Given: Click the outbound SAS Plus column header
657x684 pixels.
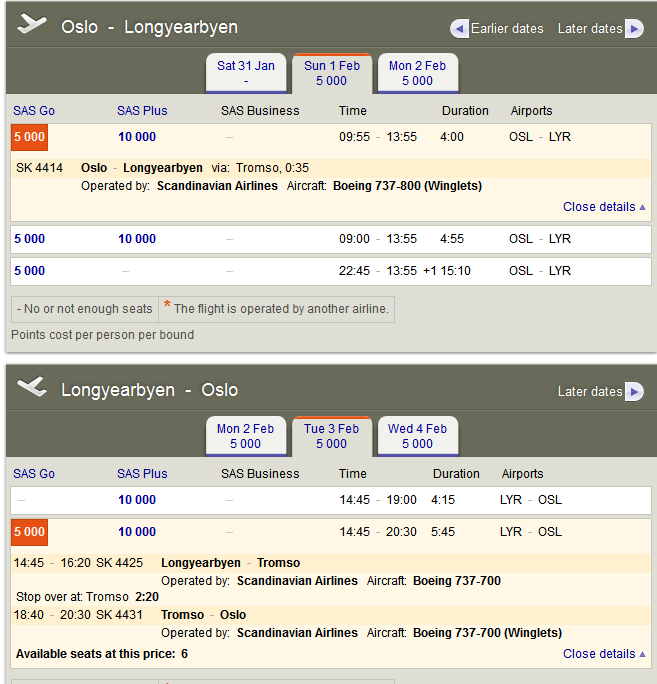Looking at the screenshot, I should click(142, 111).
